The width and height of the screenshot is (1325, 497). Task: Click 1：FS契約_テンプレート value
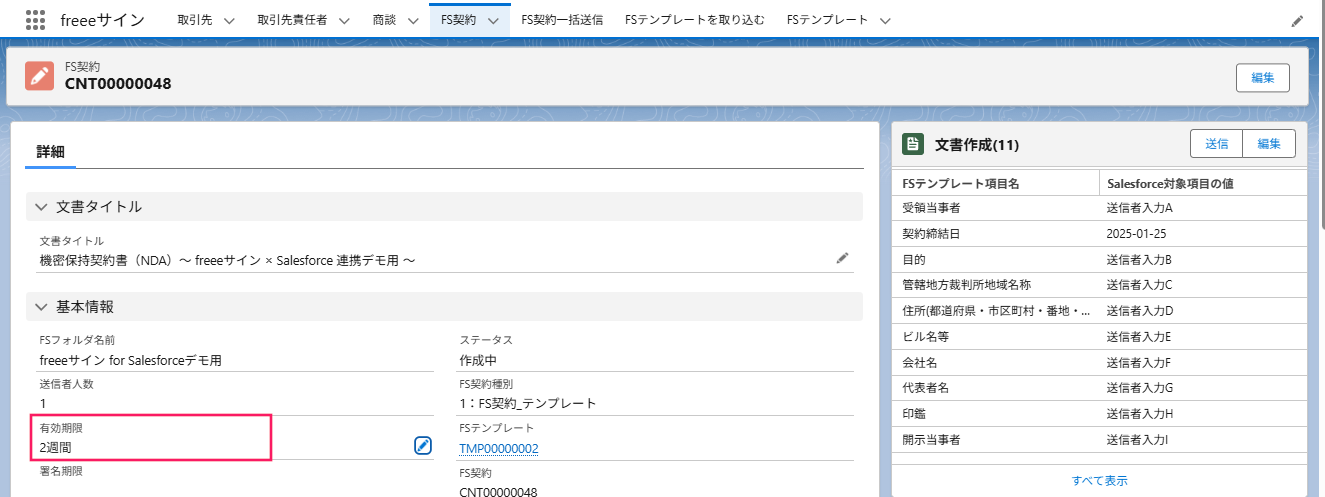click(527, 403)
